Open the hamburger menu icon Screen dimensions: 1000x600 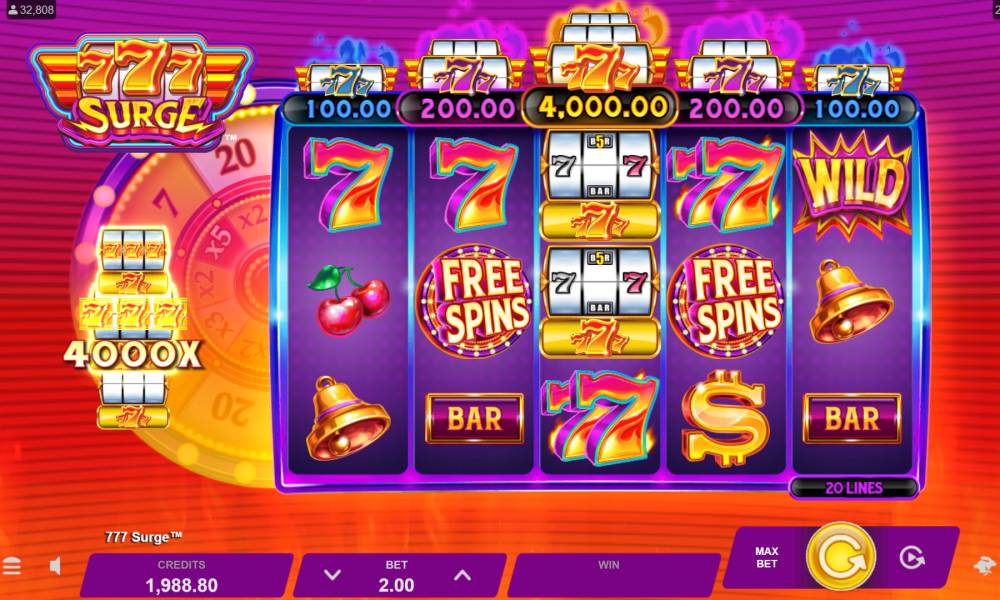click(x=12, y=566)
